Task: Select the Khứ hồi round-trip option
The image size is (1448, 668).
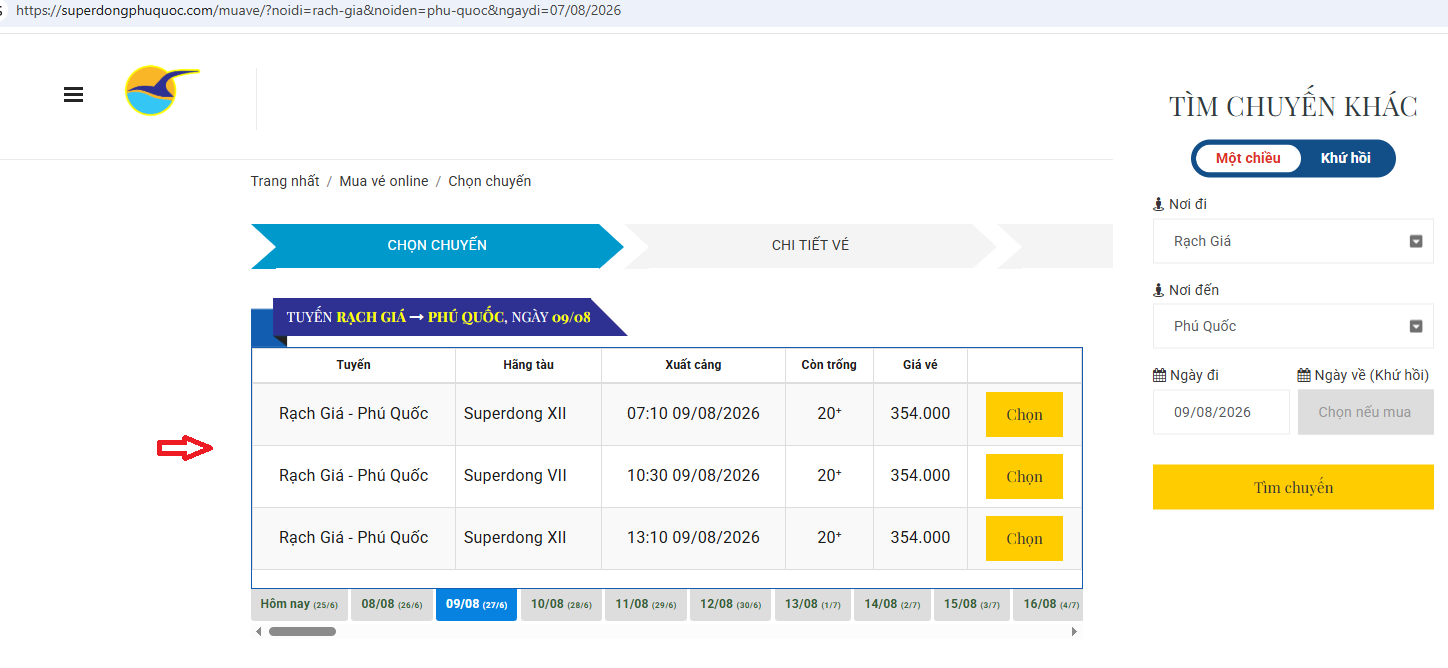Action: coord(1345,158)
